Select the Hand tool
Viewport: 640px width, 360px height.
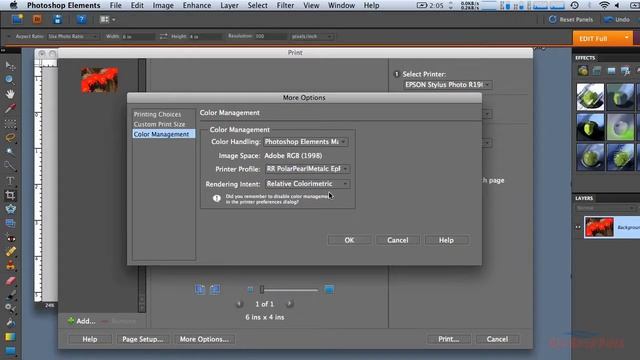pos(10,94)
